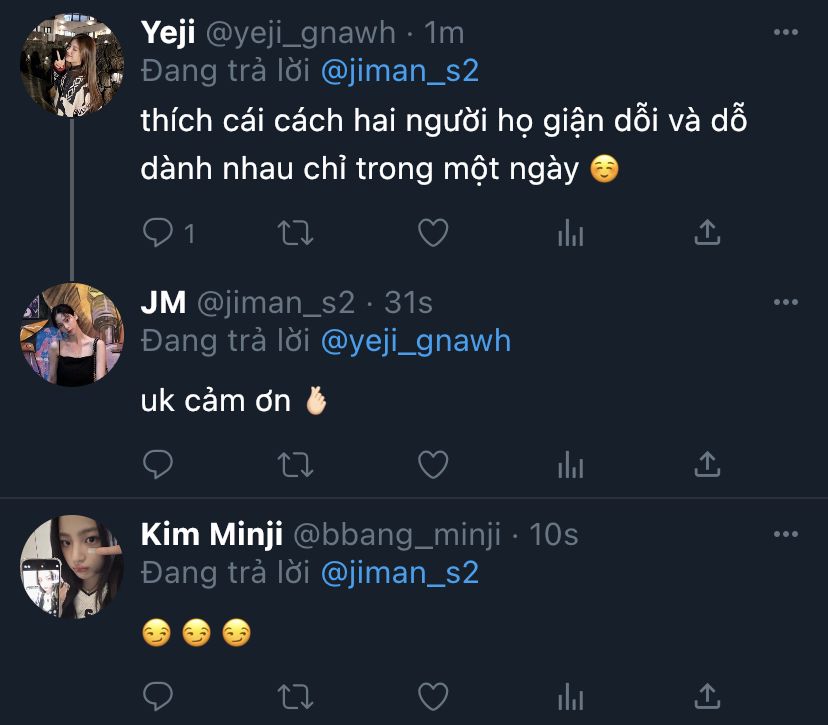Reply to Kim Minji's emoji tweet
This screenshot has width=828, height=725.
point(158,695)
